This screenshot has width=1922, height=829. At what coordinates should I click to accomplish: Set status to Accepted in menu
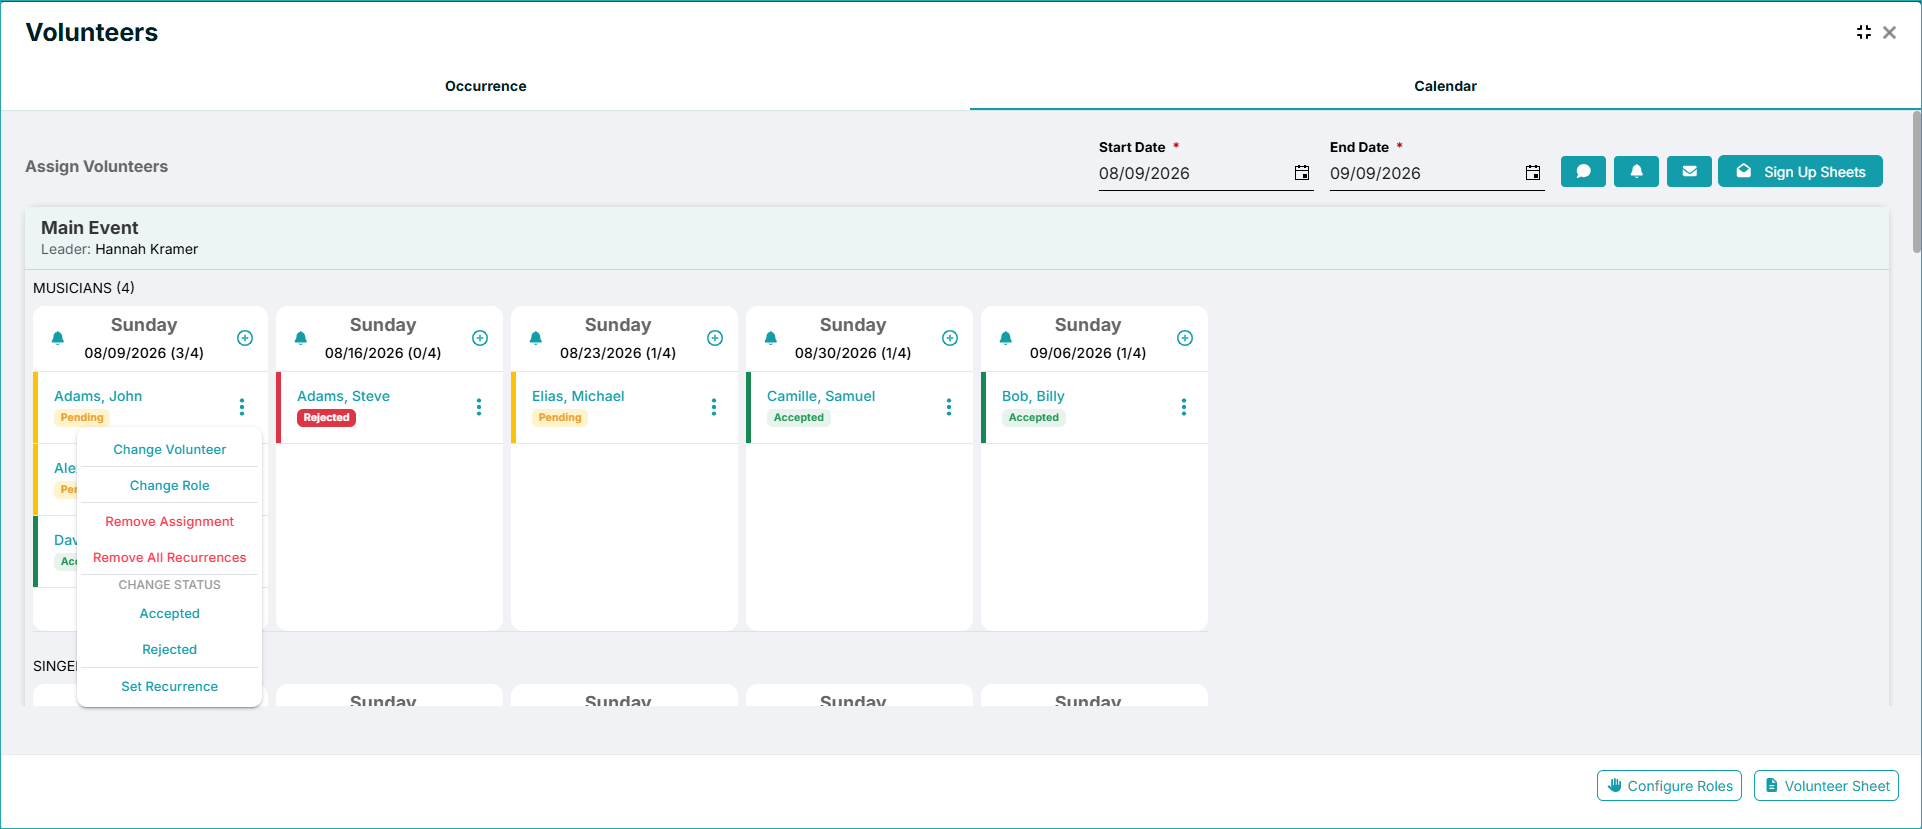click(170, 613)
